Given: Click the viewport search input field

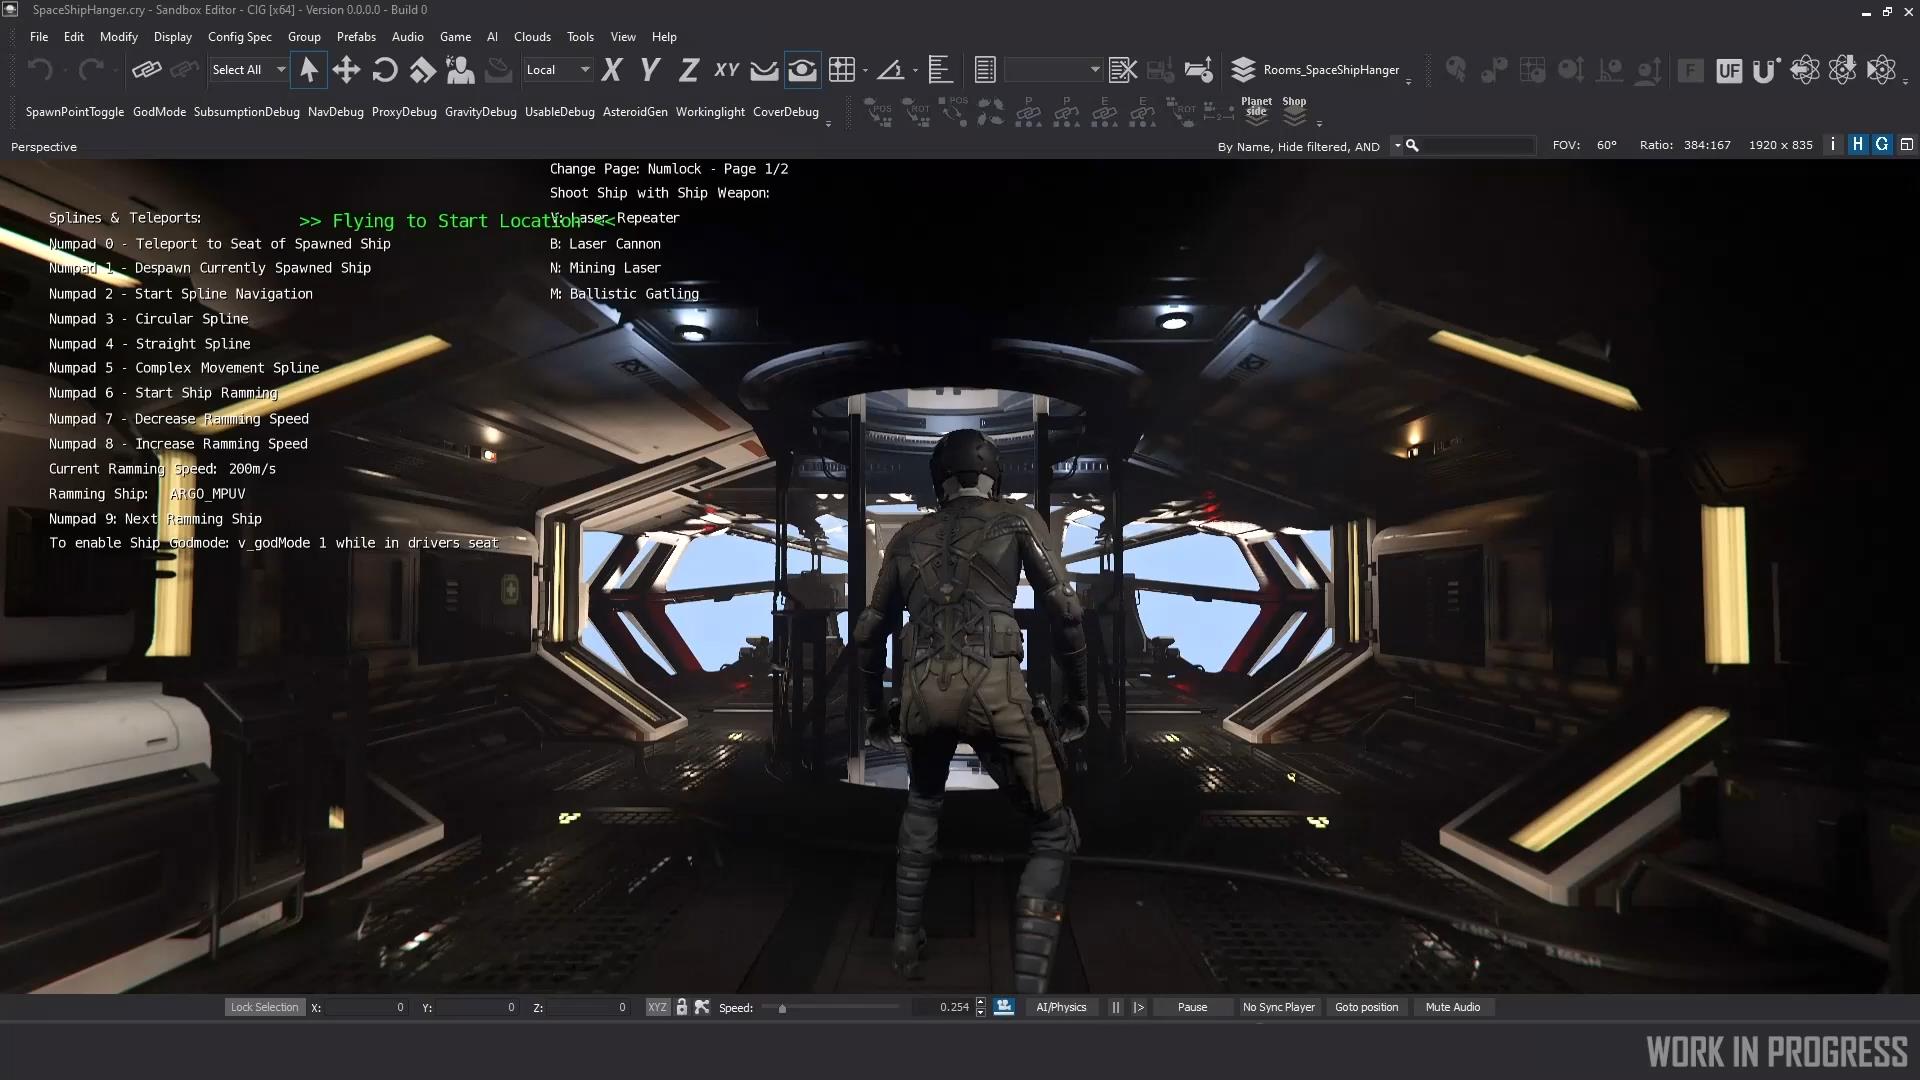Looking at the screenshot, I should pyautogui.click(x=1477, y=146).
